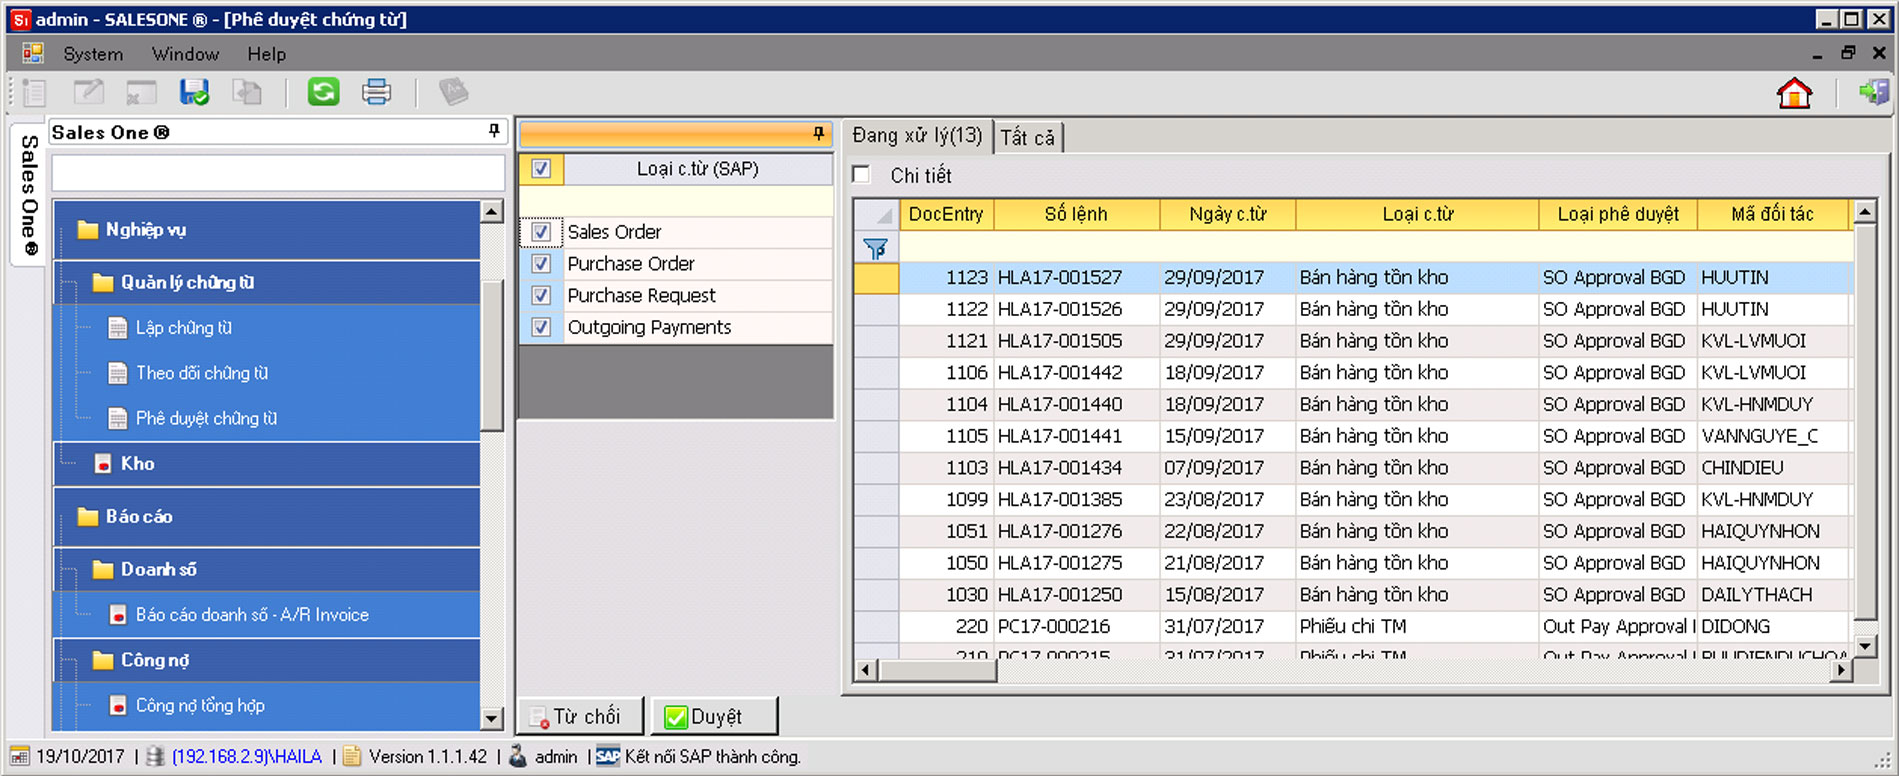This screenshot has height=776, width=1900.
Task: Uncheck the Sales Order checkbox
Action: [541, 232]
